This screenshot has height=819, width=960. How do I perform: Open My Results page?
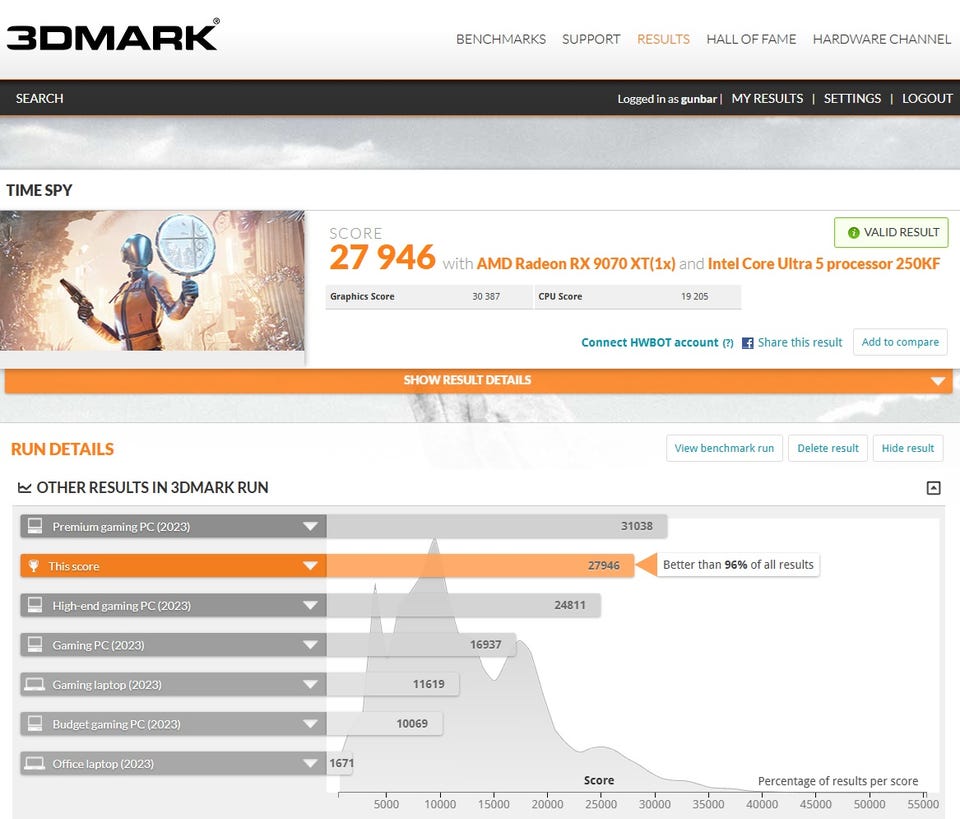tap(767, 99)
